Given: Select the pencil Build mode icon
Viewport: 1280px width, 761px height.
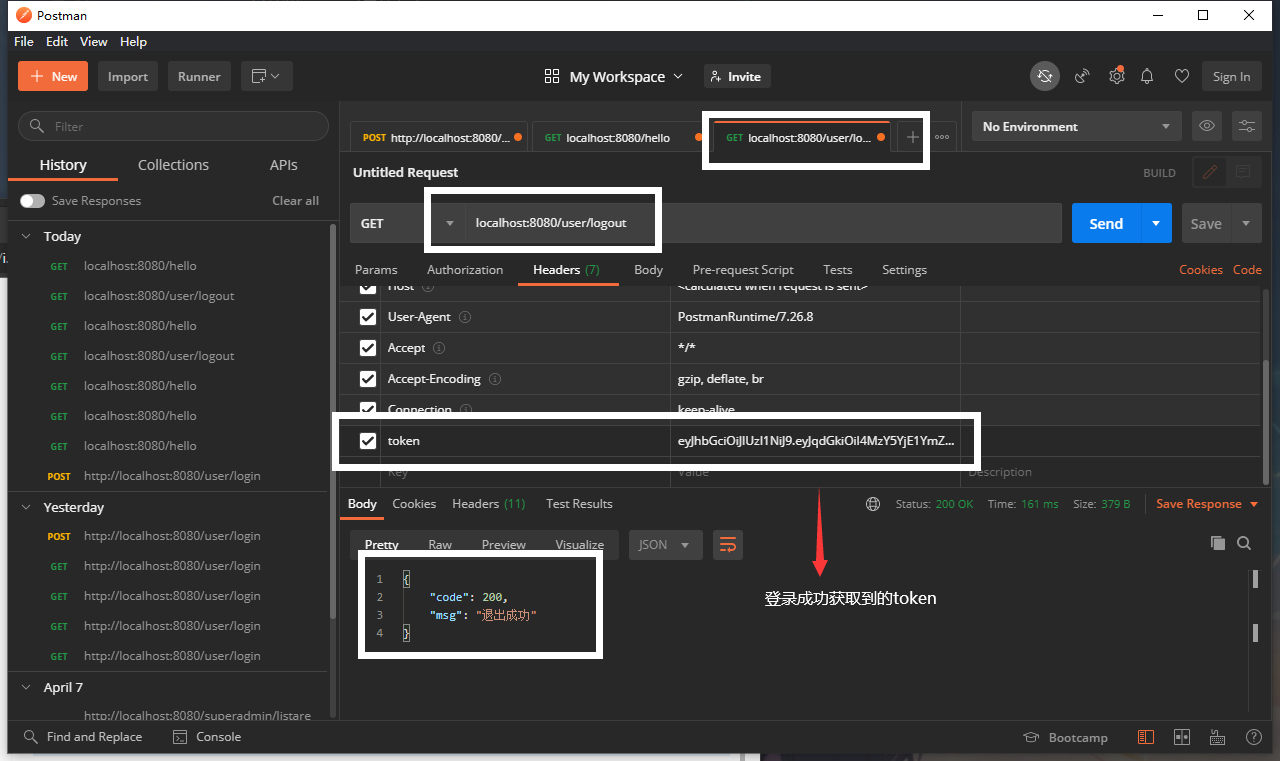Looking at the screenshot, I should pos(1210,172).
